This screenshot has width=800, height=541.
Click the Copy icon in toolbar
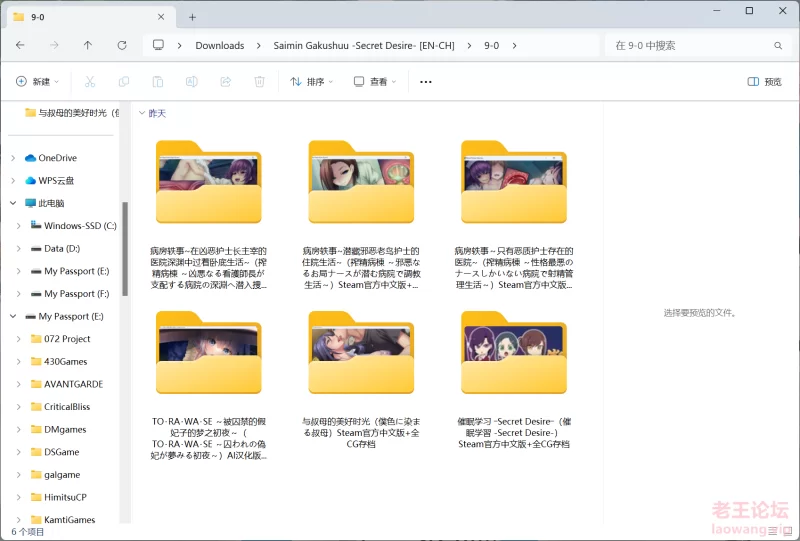123,82
